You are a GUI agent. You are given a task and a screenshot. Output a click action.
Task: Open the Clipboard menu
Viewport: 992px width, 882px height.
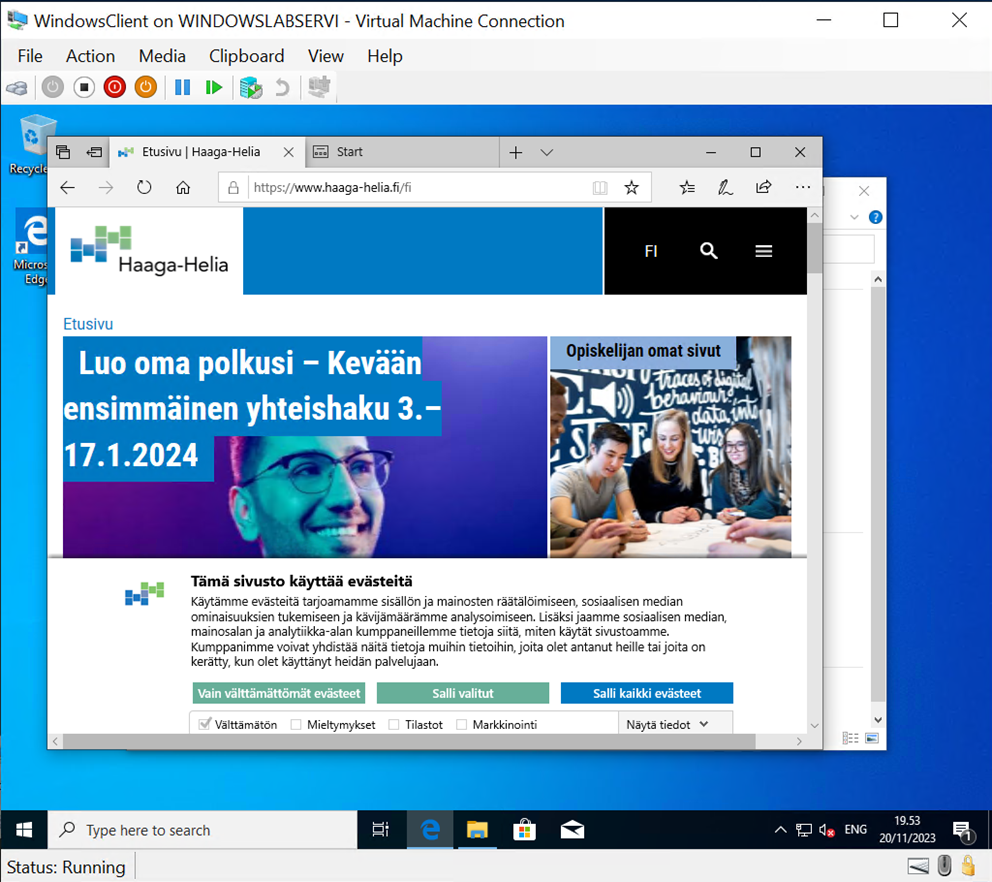pos(246,56)
